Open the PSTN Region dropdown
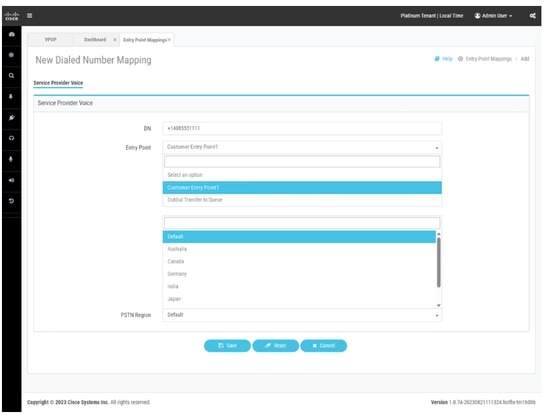Image resolution: width=546 pixels, height=416 pixels. click(x=302, y=315)
